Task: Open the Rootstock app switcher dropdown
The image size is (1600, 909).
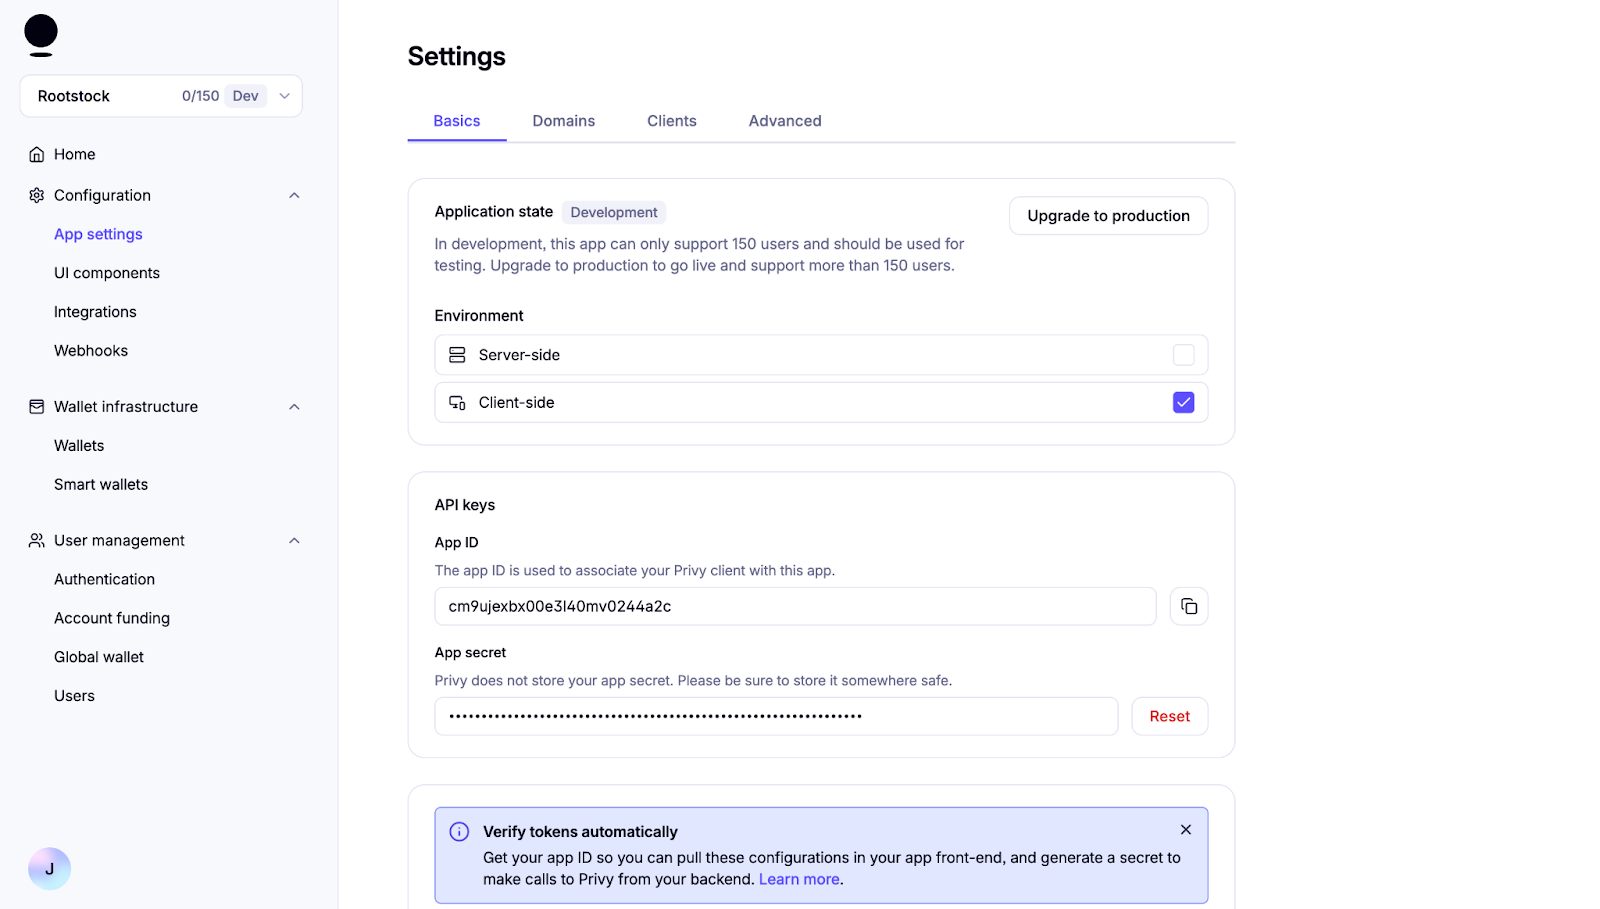Action: [285, 95]
